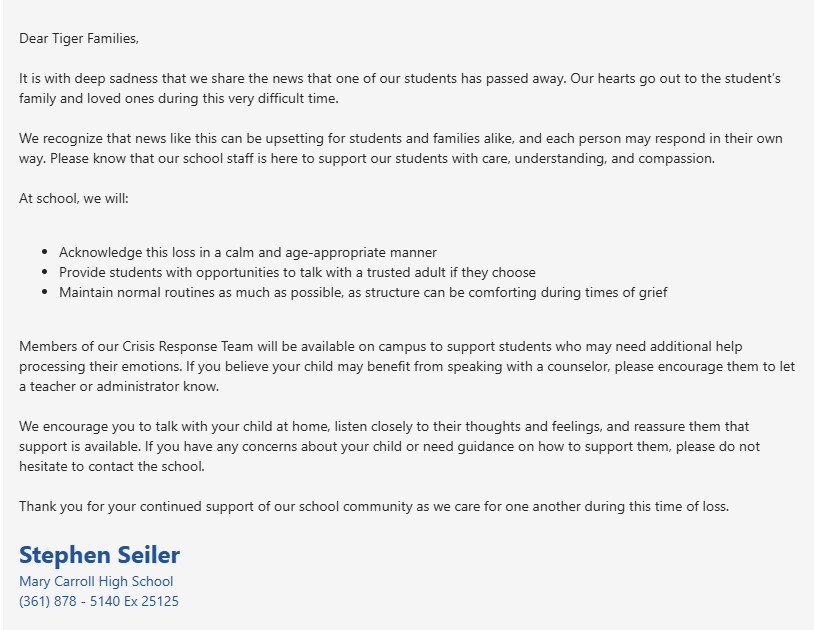Click the bullet dot before 'Acknowledge'
Viewport: 814px width, 630px height.
coord(45,252)
